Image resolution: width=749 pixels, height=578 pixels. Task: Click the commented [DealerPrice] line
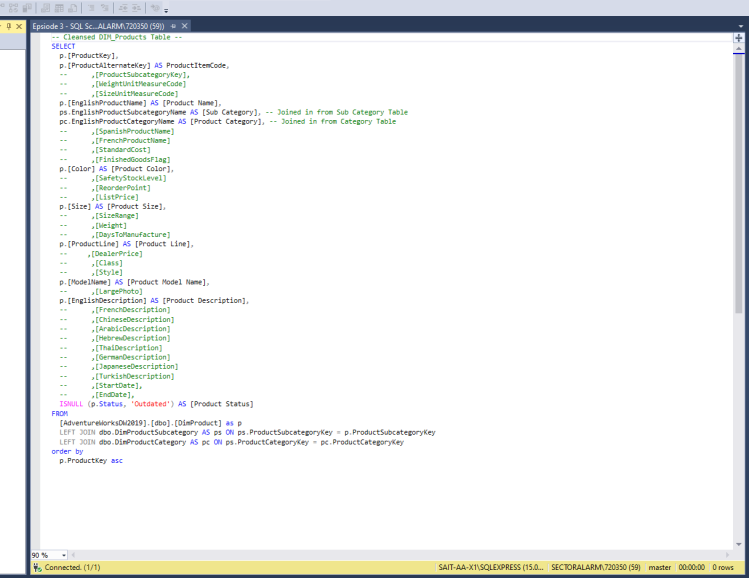point(101,254)
